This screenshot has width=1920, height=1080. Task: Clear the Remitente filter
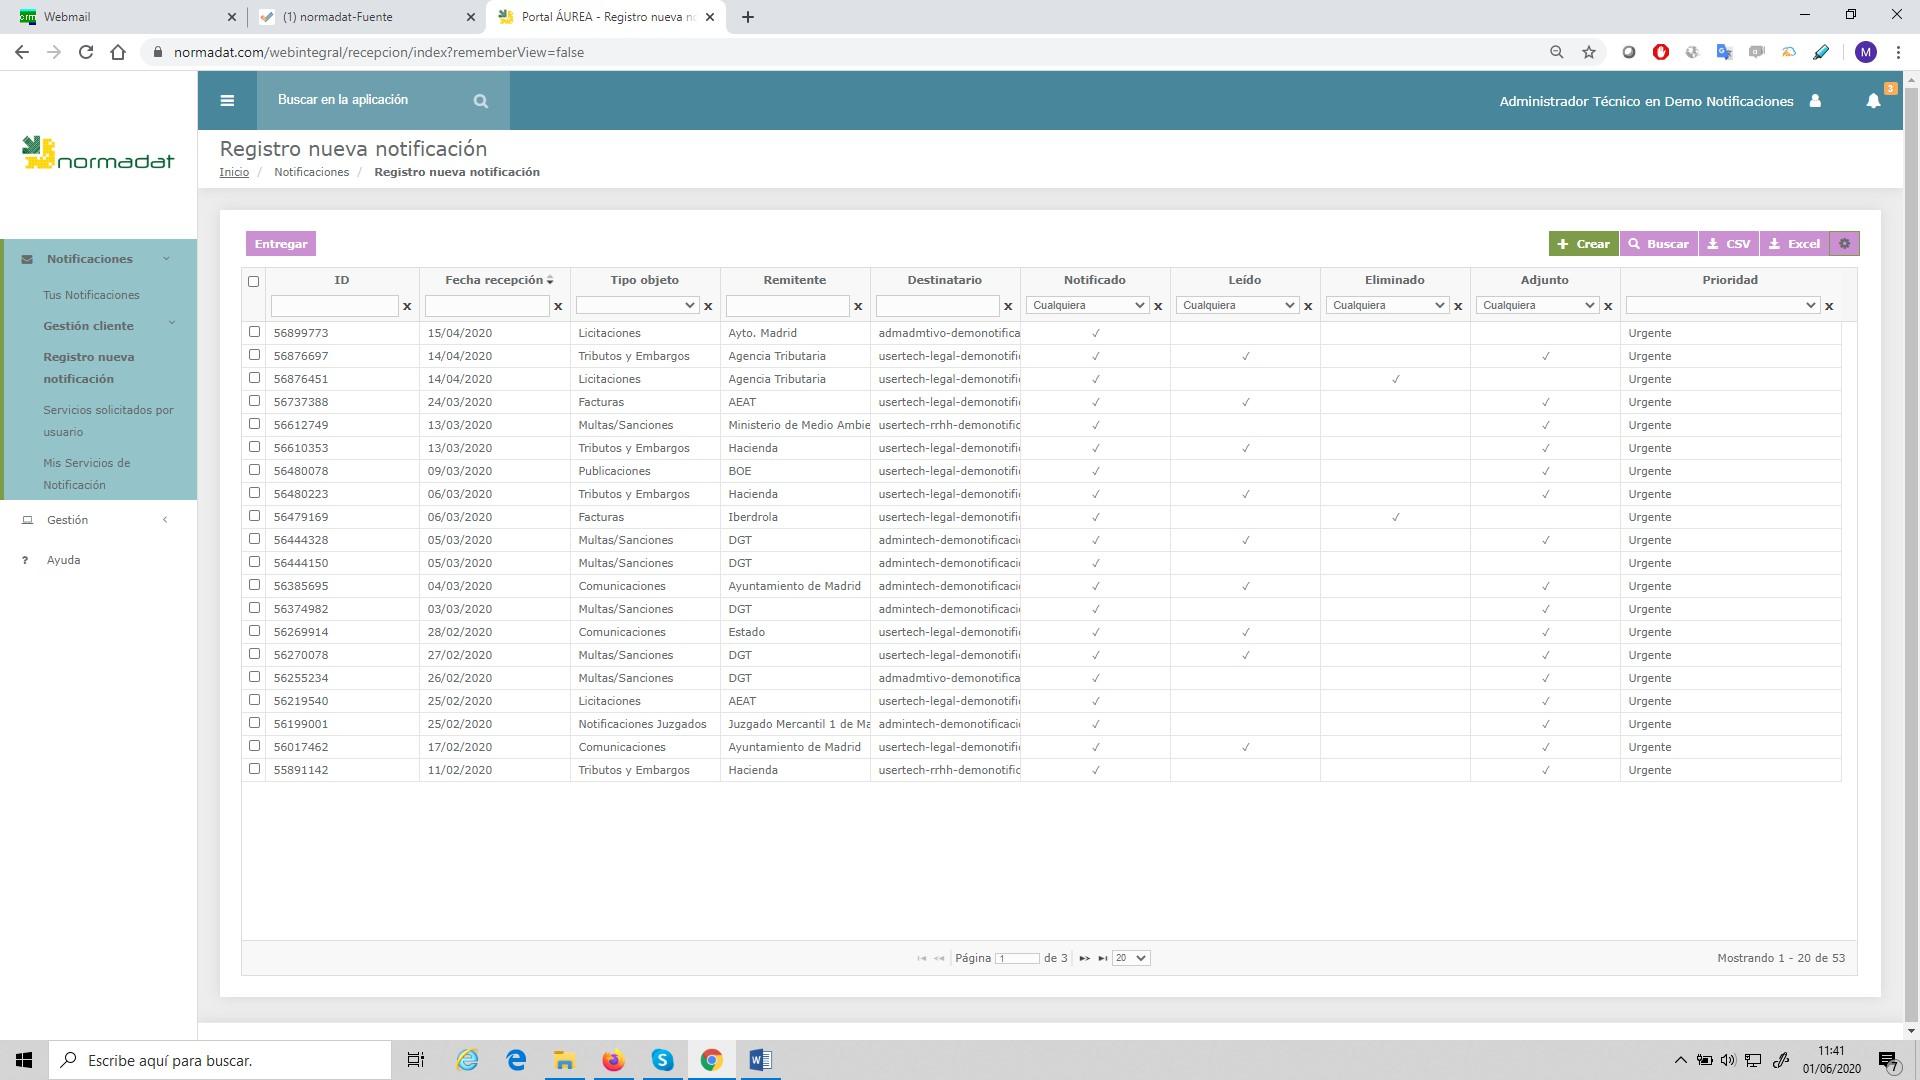click(858, 307)
